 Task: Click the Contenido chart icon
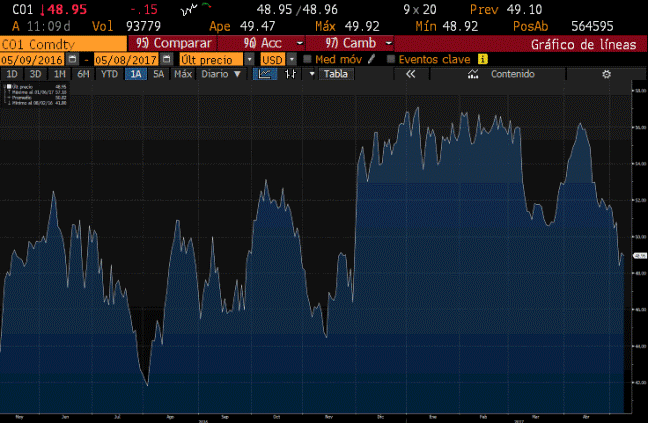tap(473, 74)
